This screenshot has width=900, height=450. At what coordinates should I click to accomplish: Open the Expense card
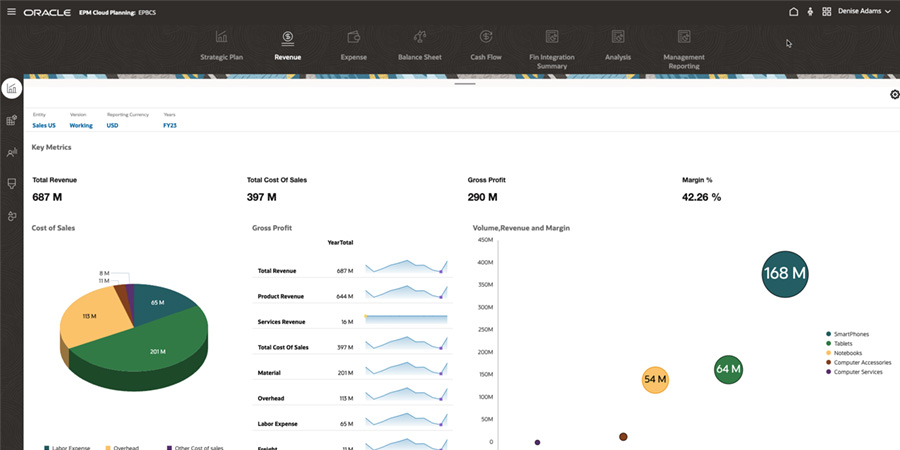(354, 46)
